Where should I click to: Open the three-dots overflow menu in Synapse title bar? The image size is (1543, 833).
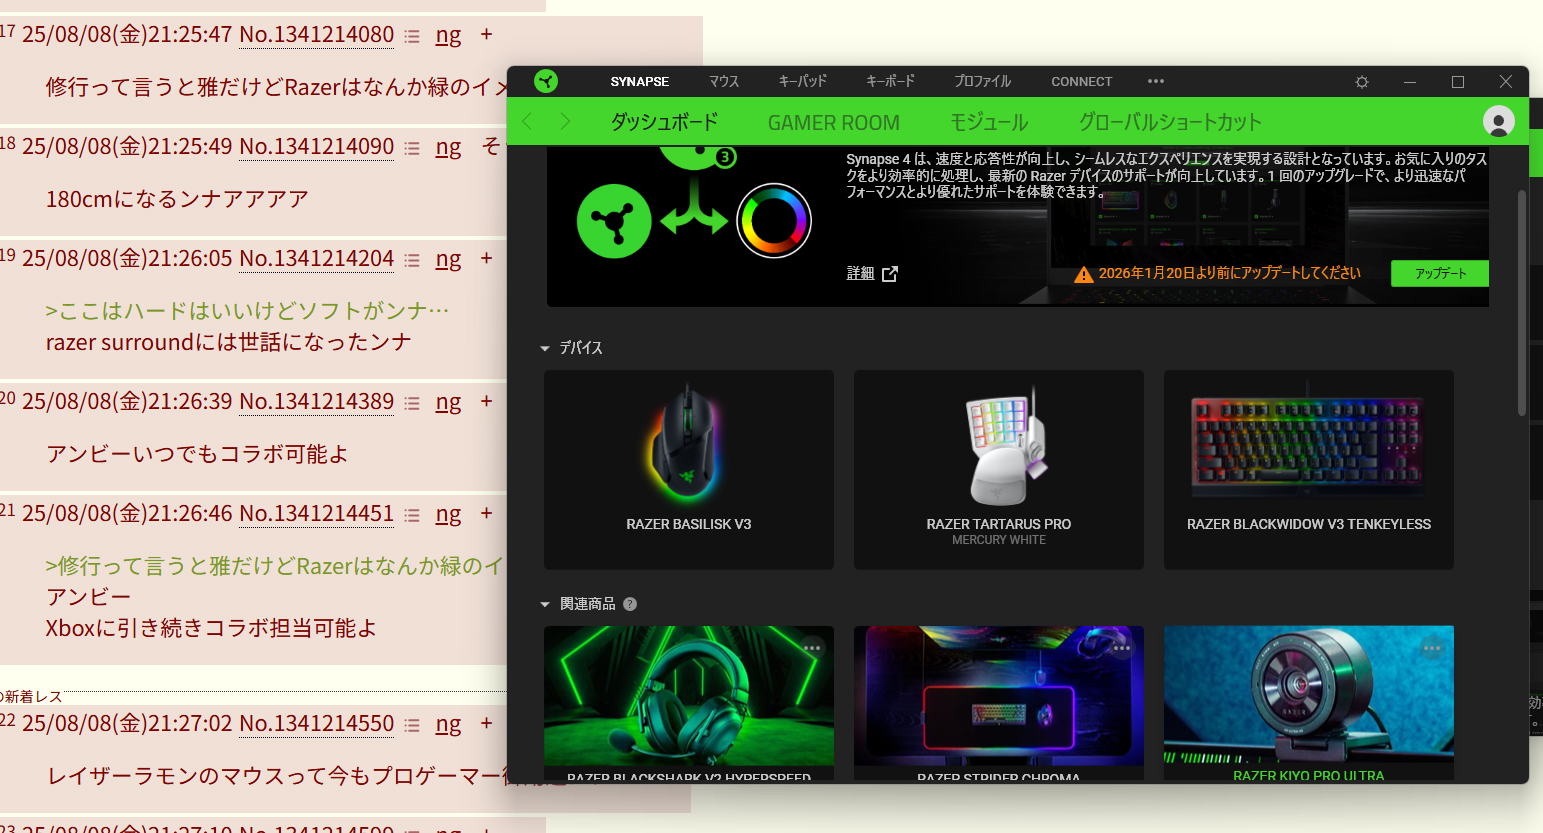coord(1156,81)
